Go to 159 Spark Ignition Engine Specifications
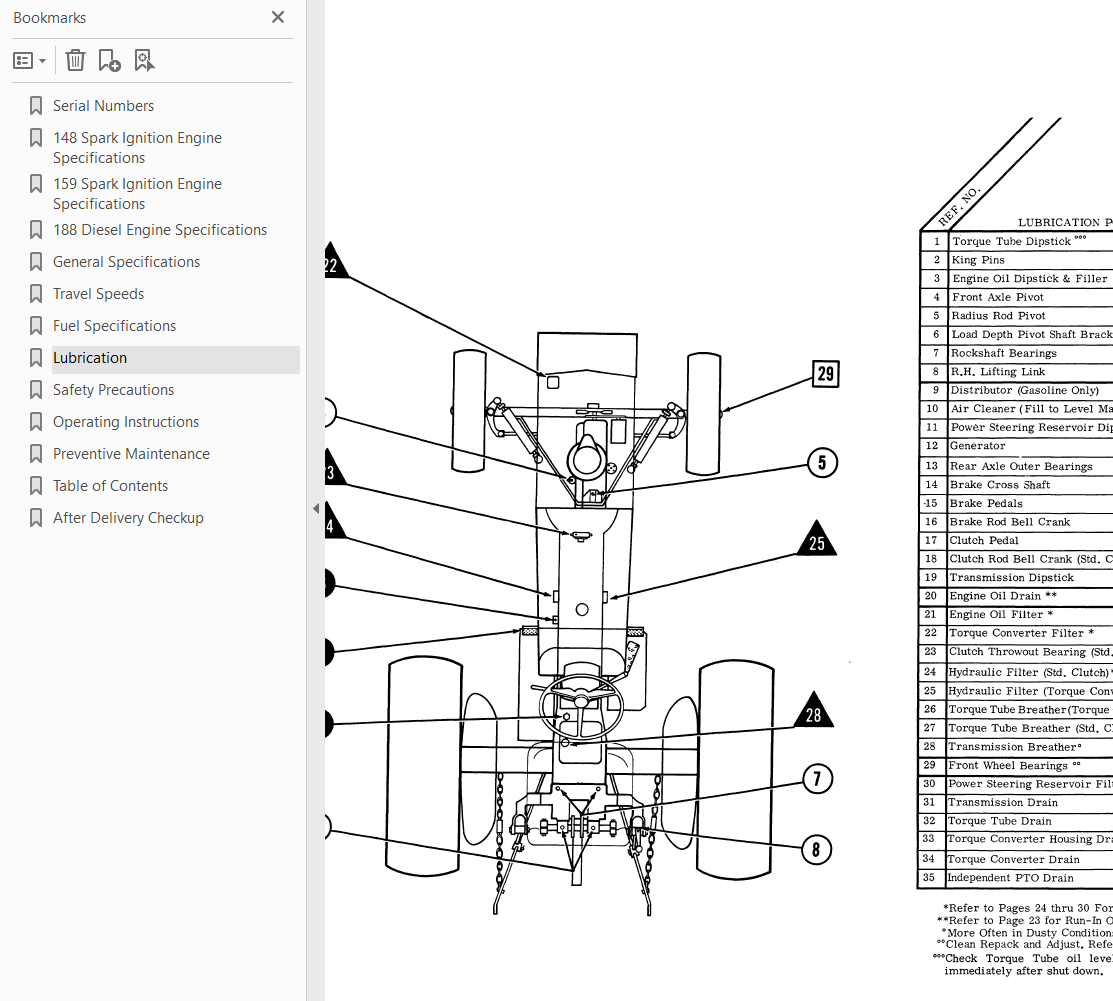This screenshot has height=1001, width=1113. coord(138,194)
